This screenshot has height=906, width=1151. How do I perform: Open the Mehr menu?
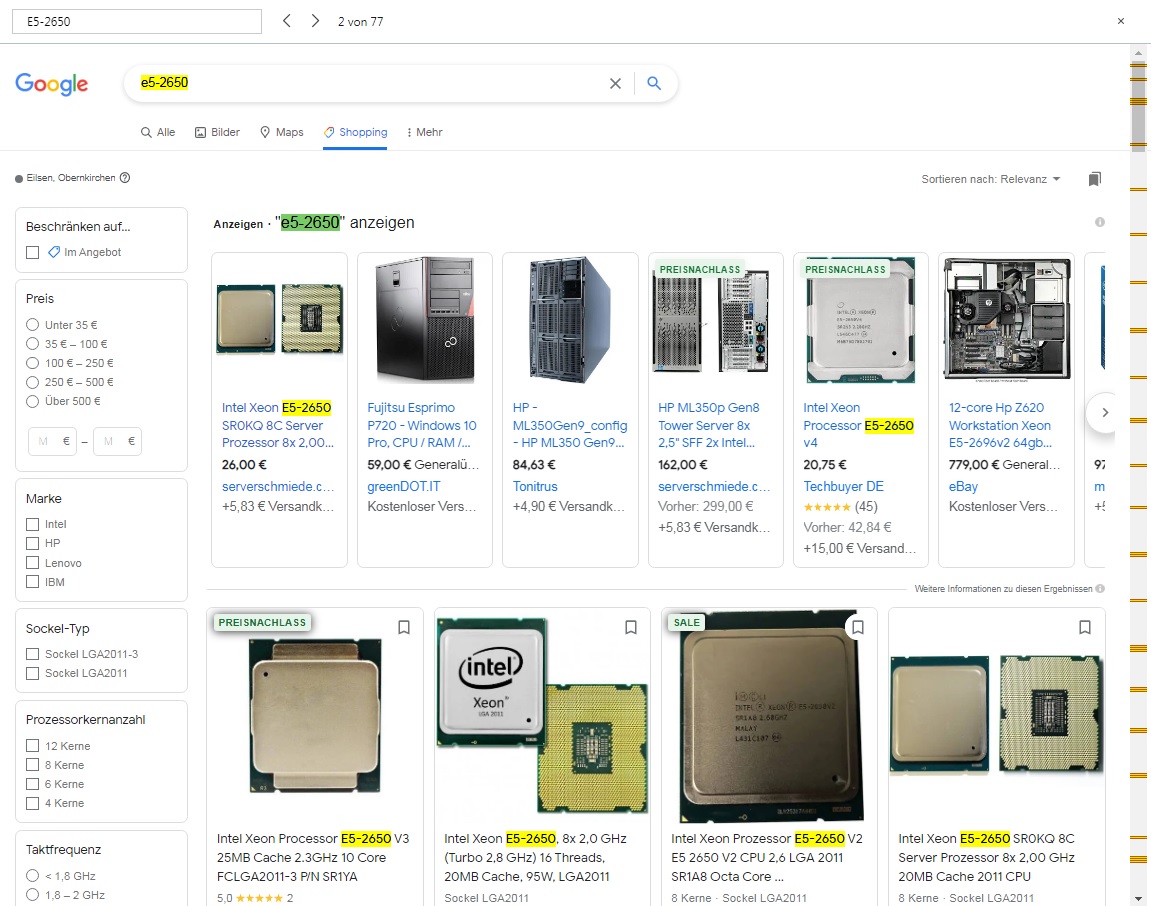(x=424, y=132)
